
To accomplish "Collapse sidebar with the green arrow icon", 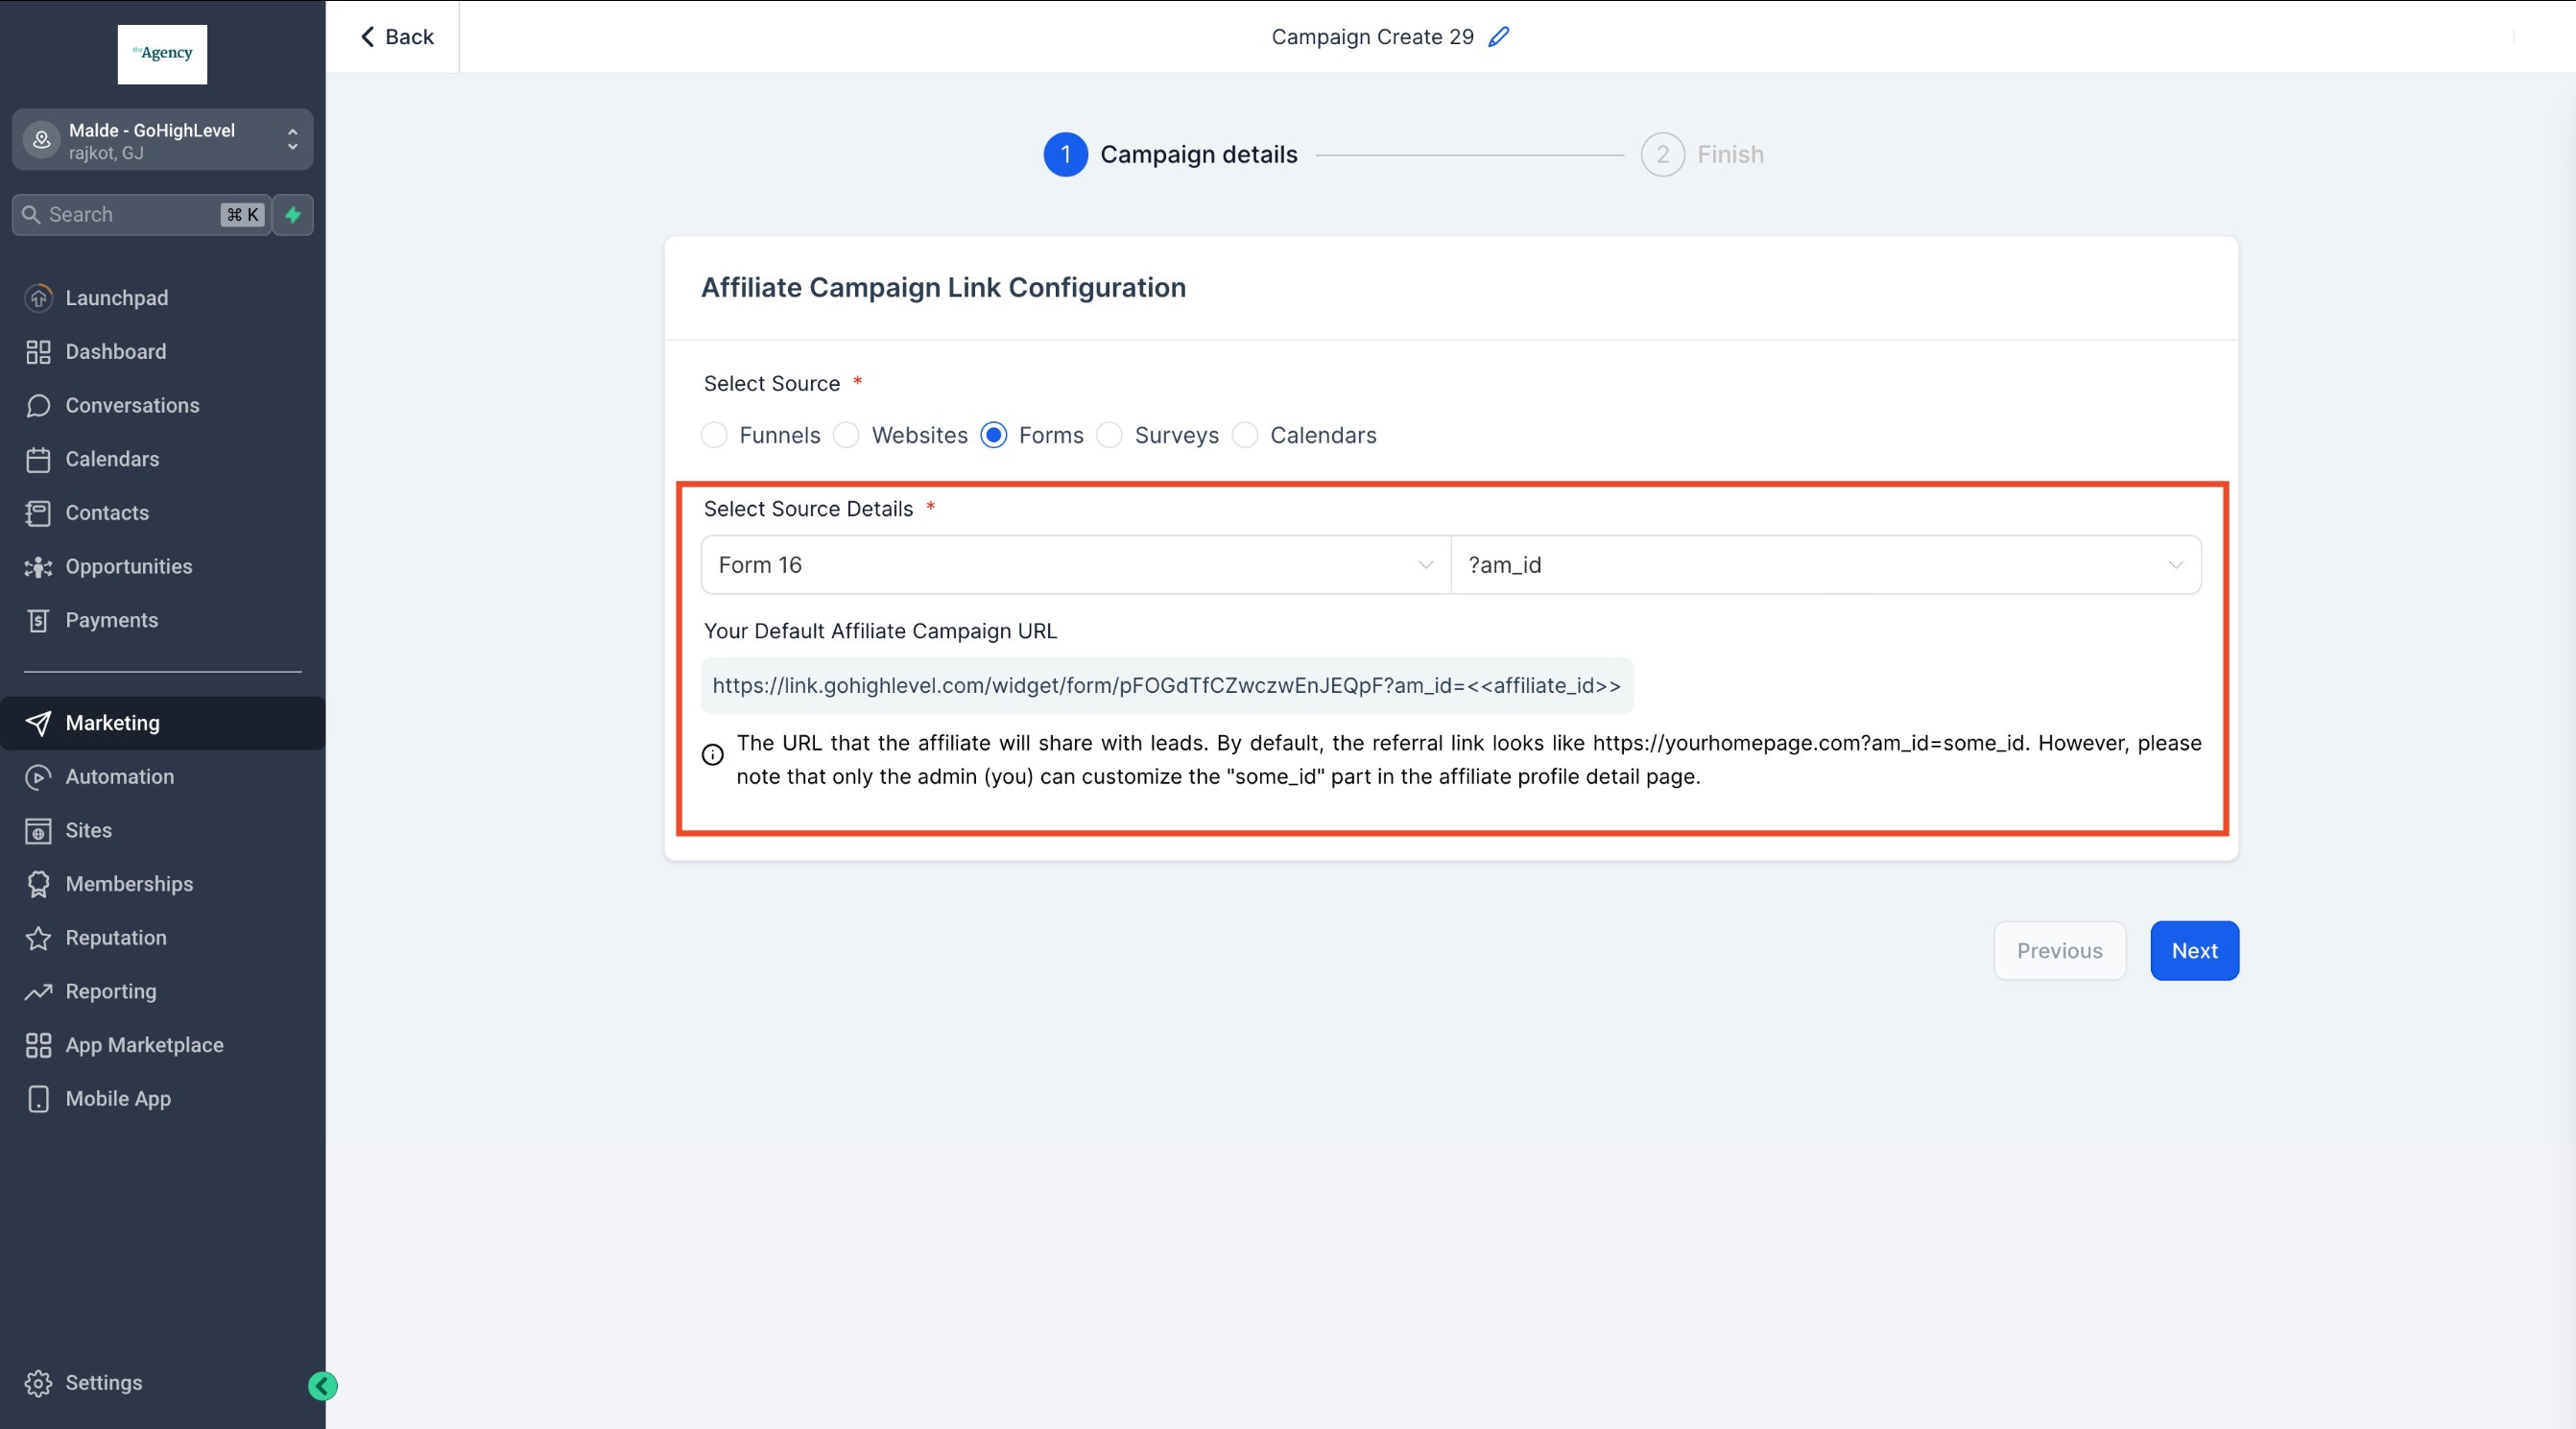I will pyautogui.click(x=322, y=1385).
